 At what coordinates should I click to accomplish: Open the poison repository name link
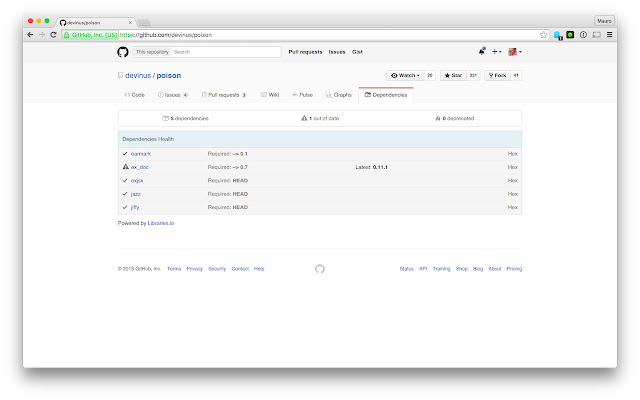[169, 76]
